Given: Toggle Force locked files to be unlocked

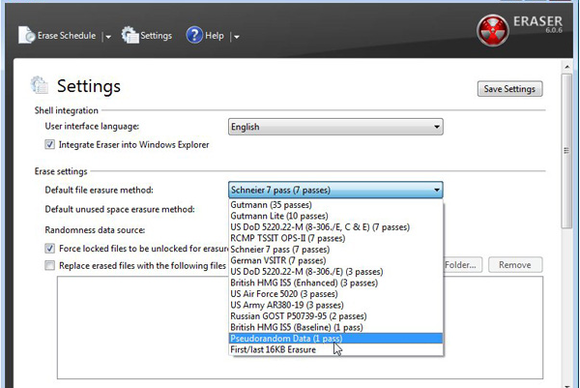Looking at the screenshot, I should click(x=50, y=248).
